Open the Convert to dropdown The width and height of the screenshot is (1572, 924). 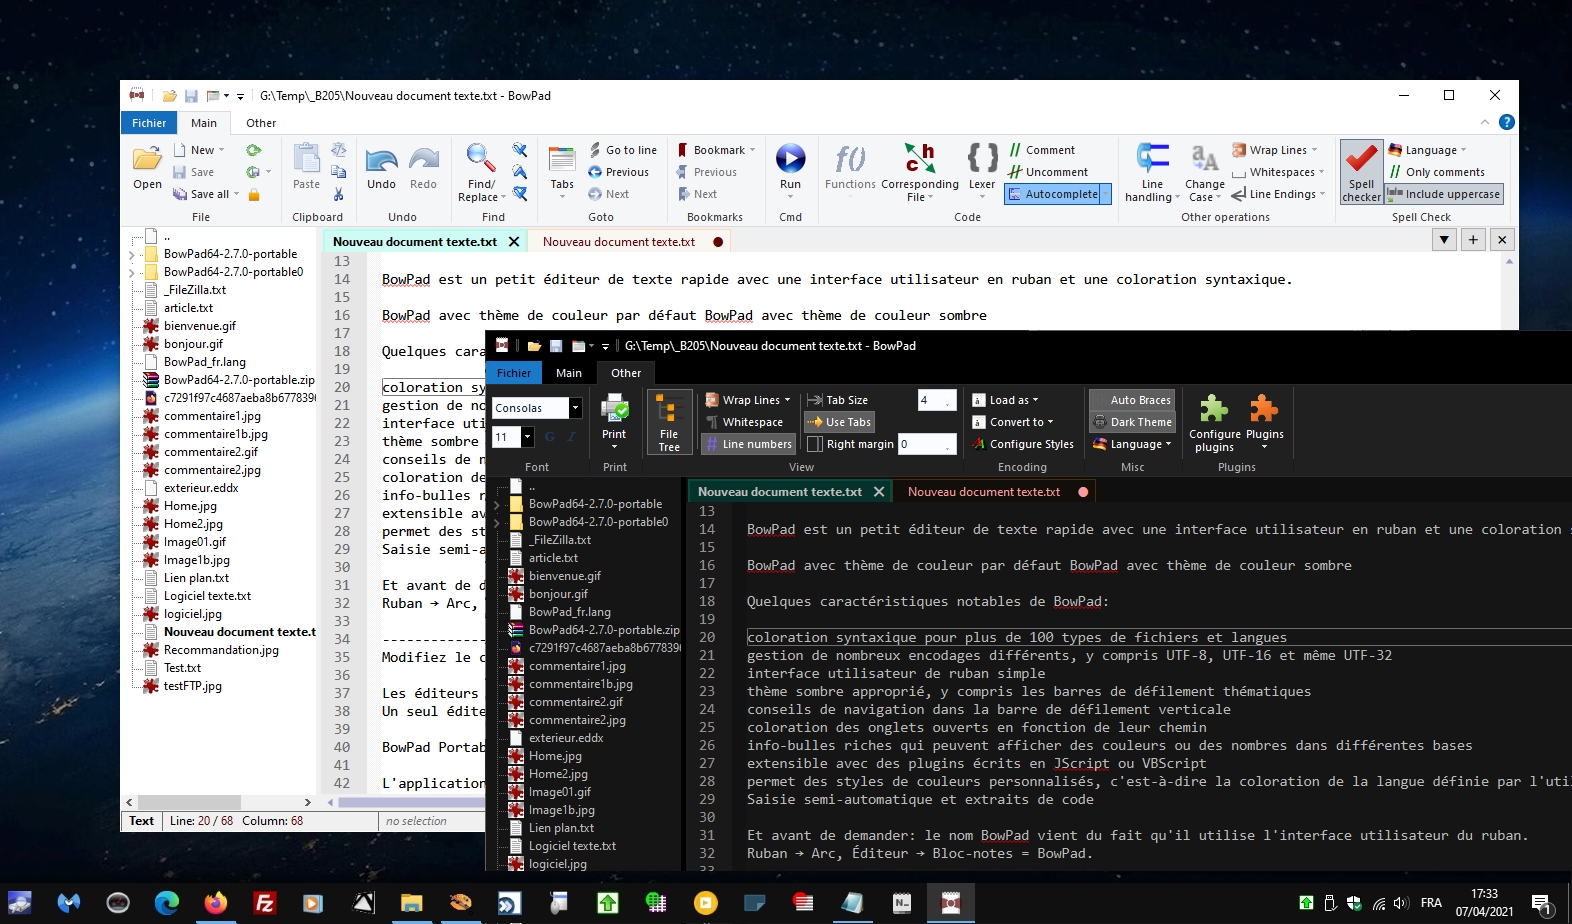click(x=1013, y=422)
